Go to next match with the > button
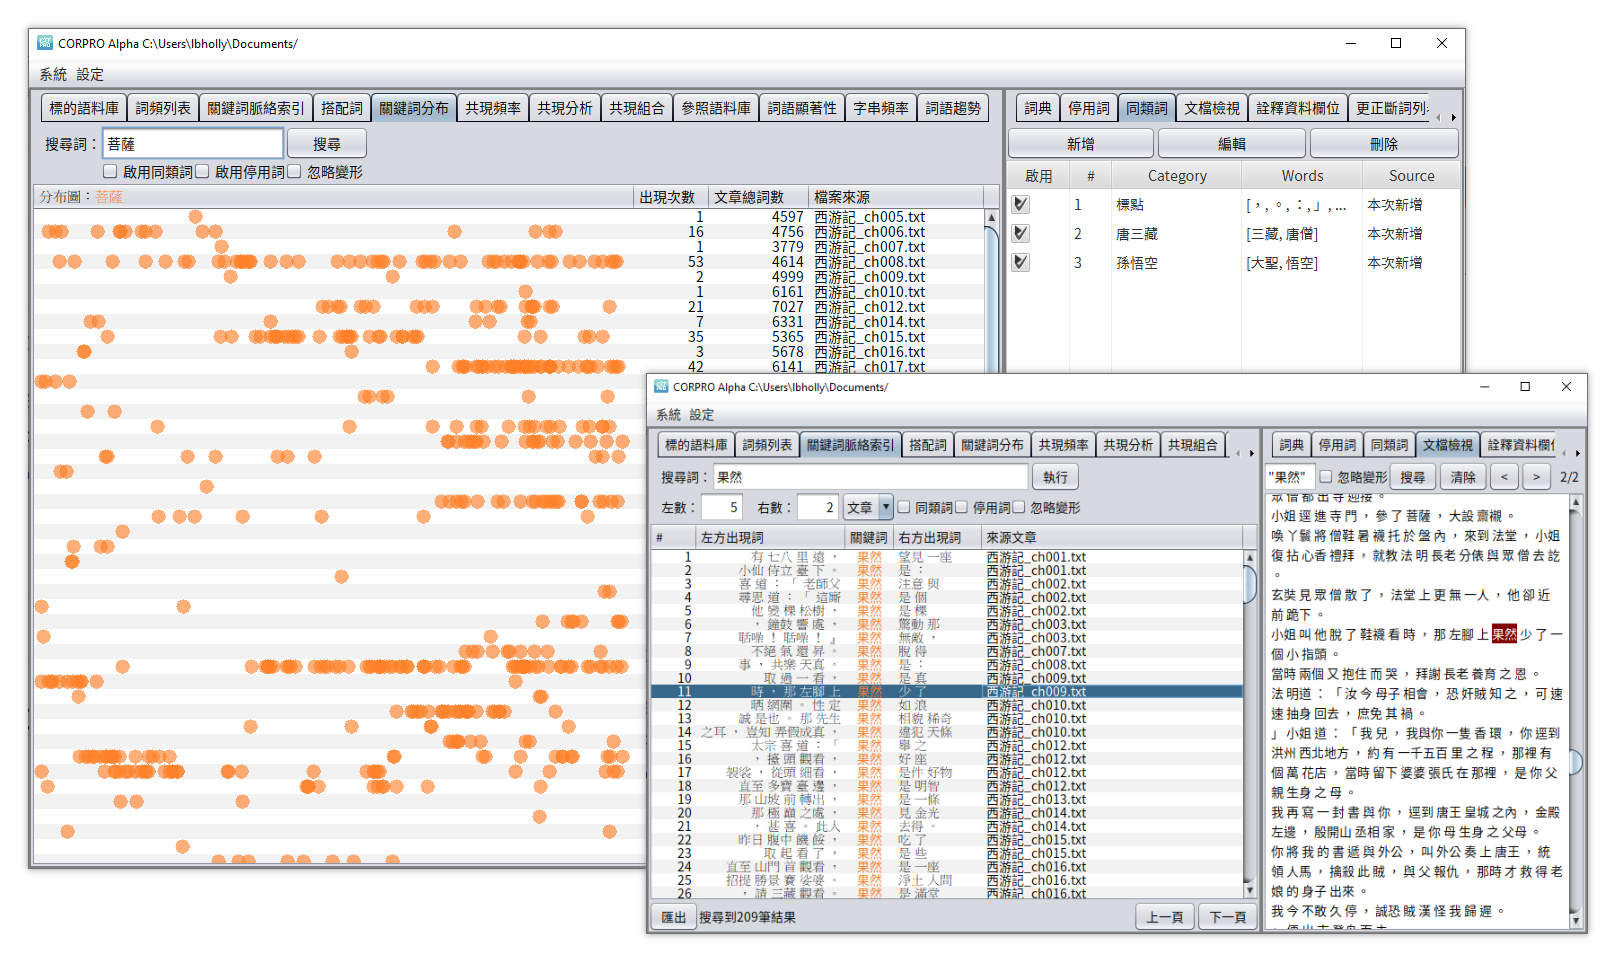This screenshot has width=1611, height=961. [1537, 477]
